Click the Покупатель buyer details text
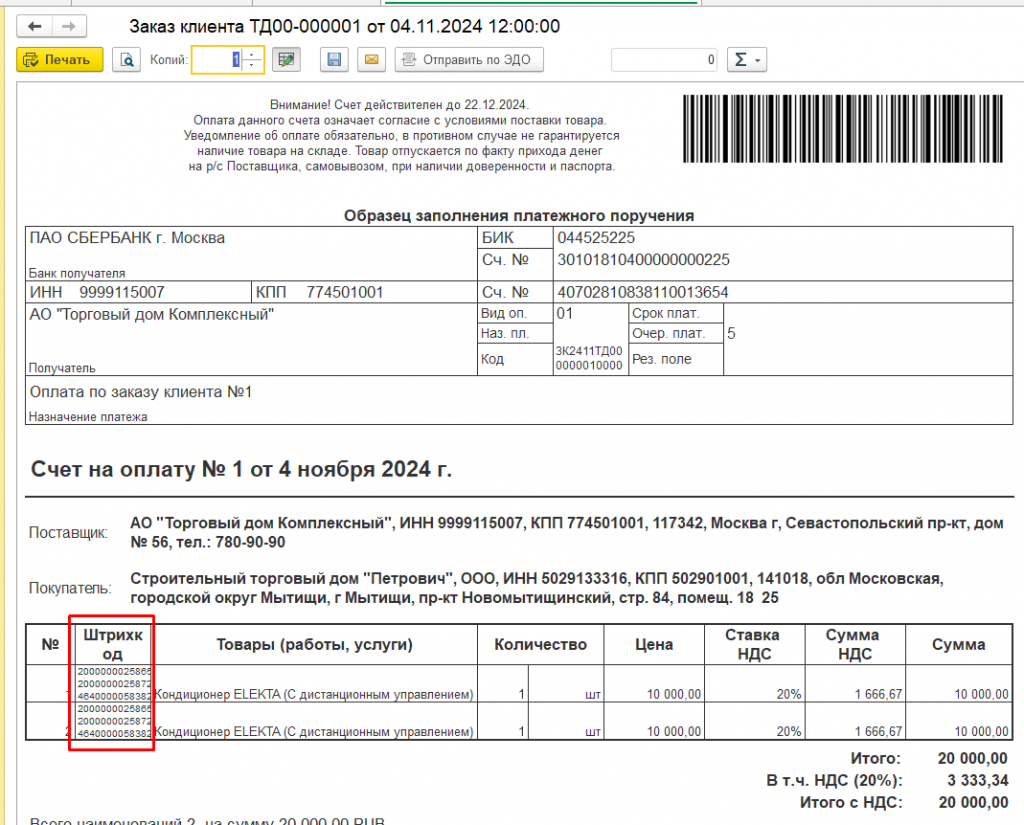 tap(536, 588)
